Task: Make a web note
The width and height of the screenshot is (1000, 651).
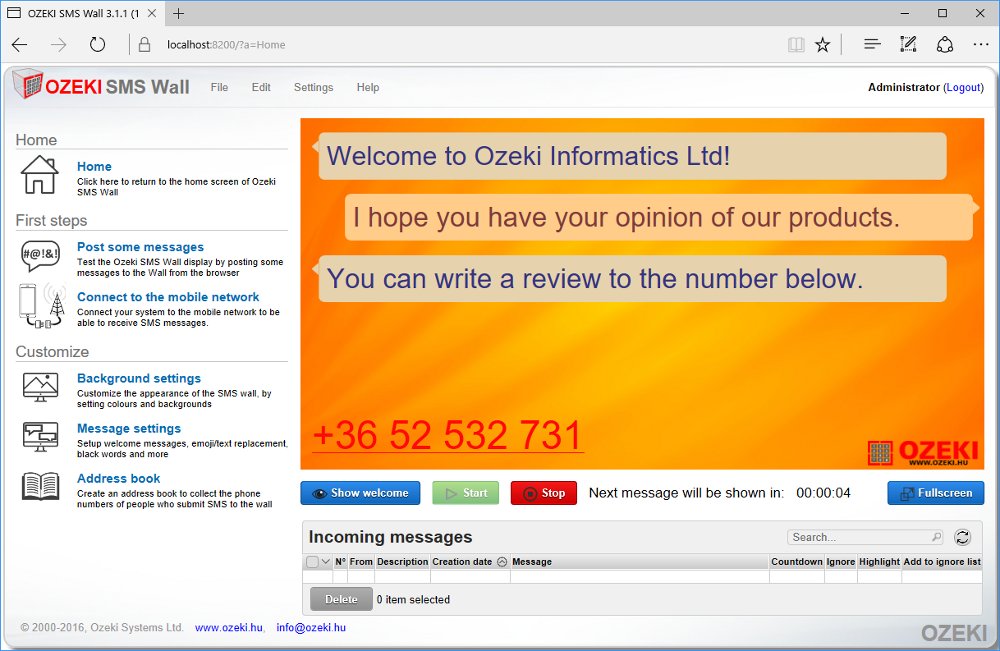Action: coord(908,45)
